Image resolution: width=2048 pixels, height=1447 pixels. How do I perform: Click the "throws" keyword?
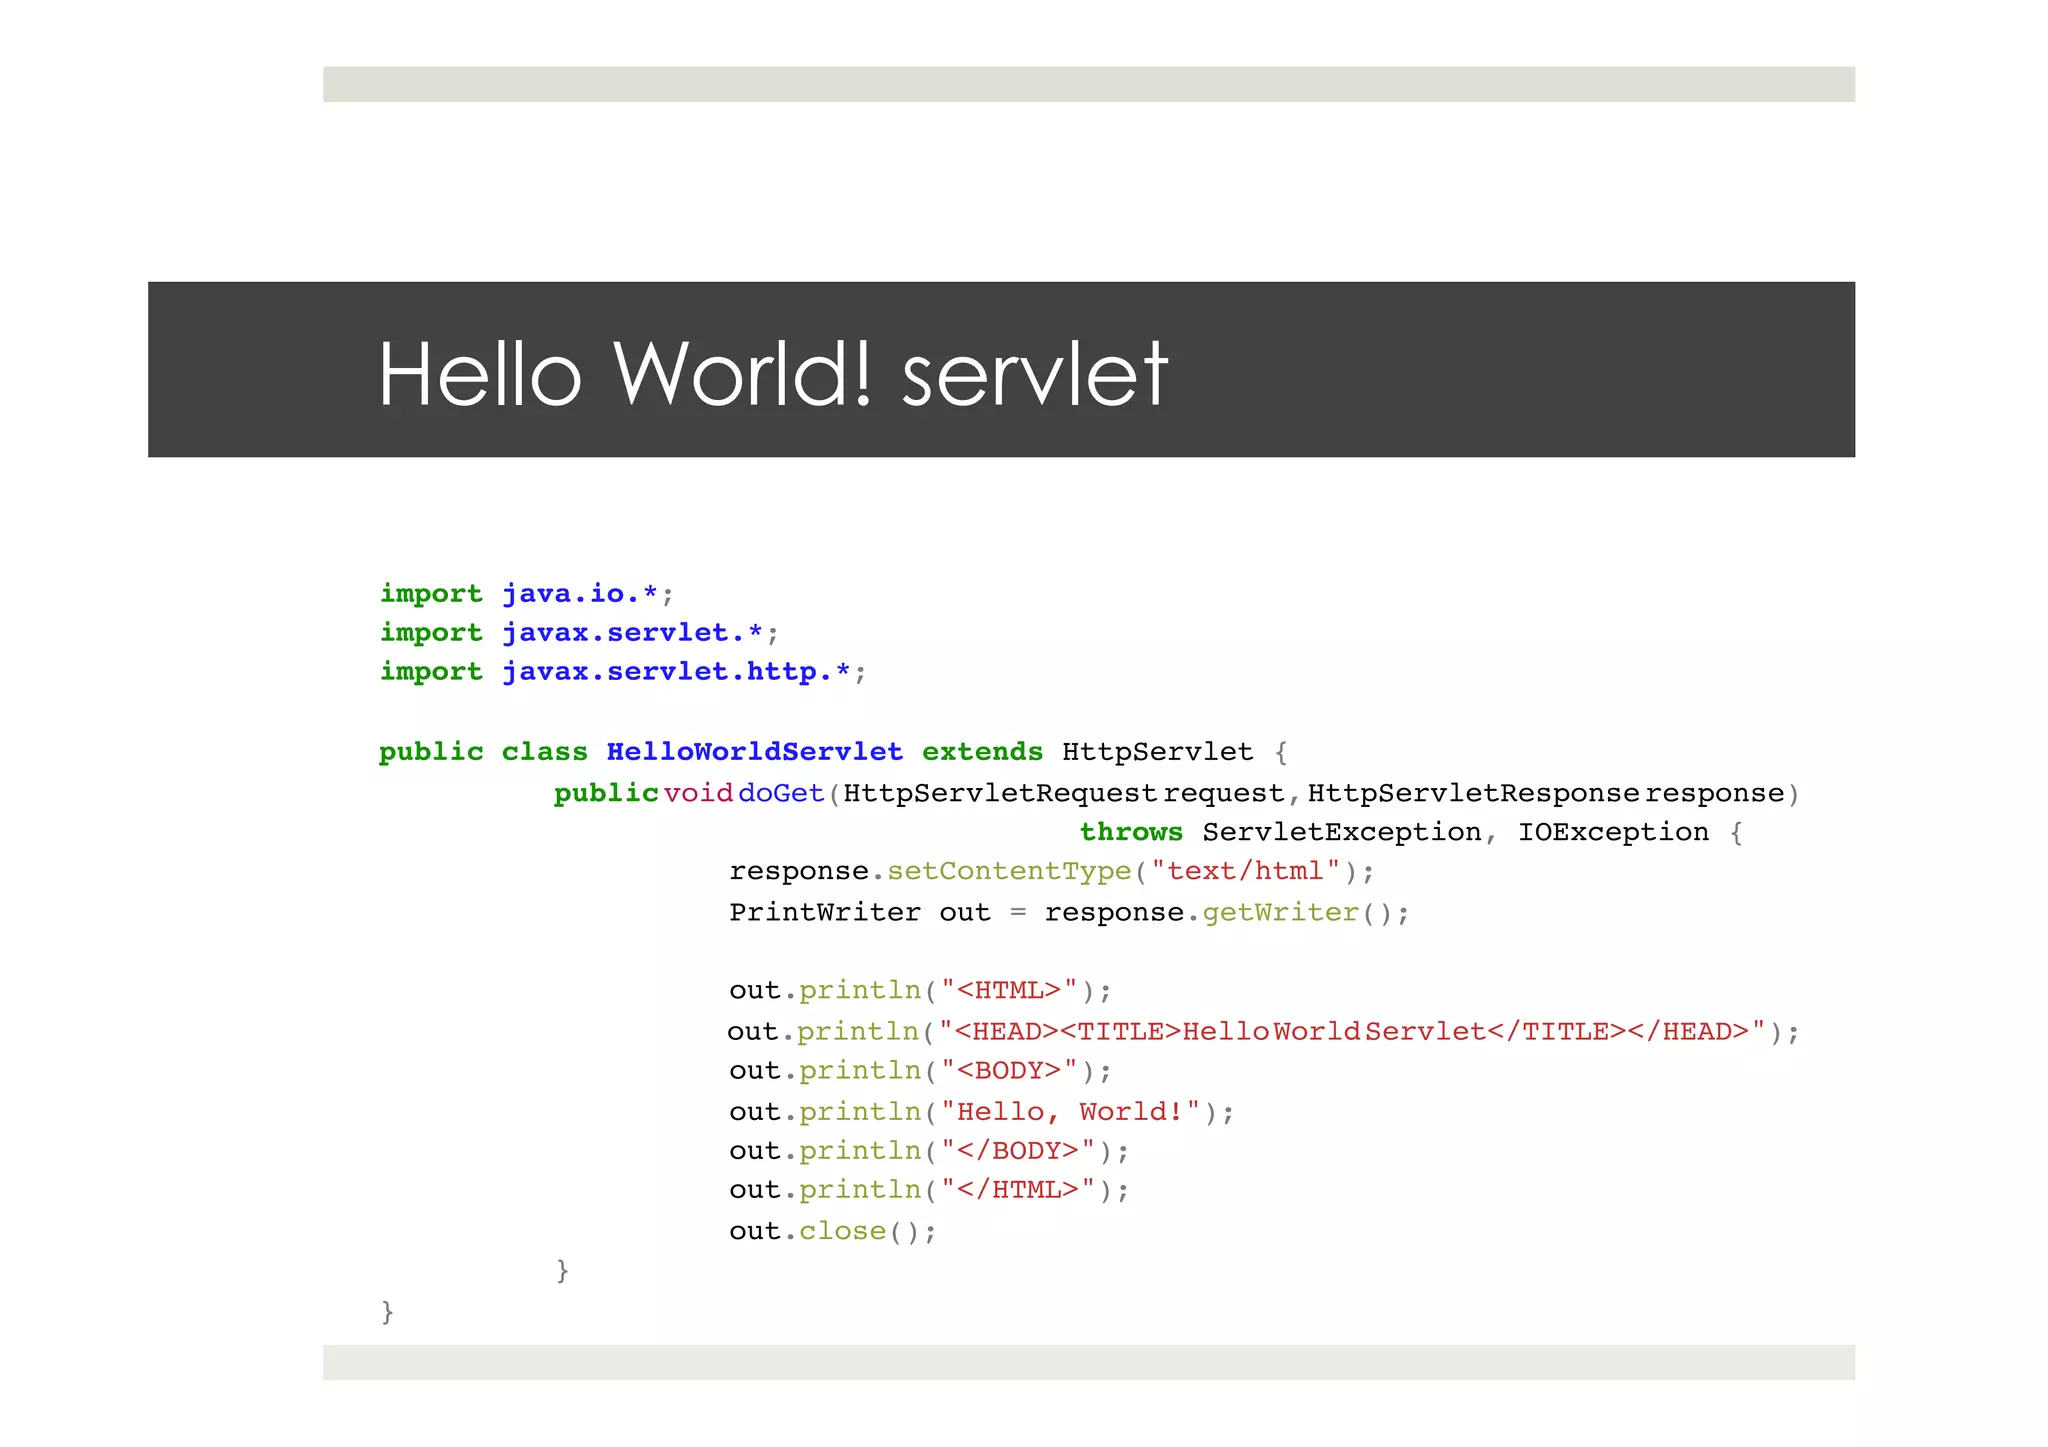(x=1131, y=832)
